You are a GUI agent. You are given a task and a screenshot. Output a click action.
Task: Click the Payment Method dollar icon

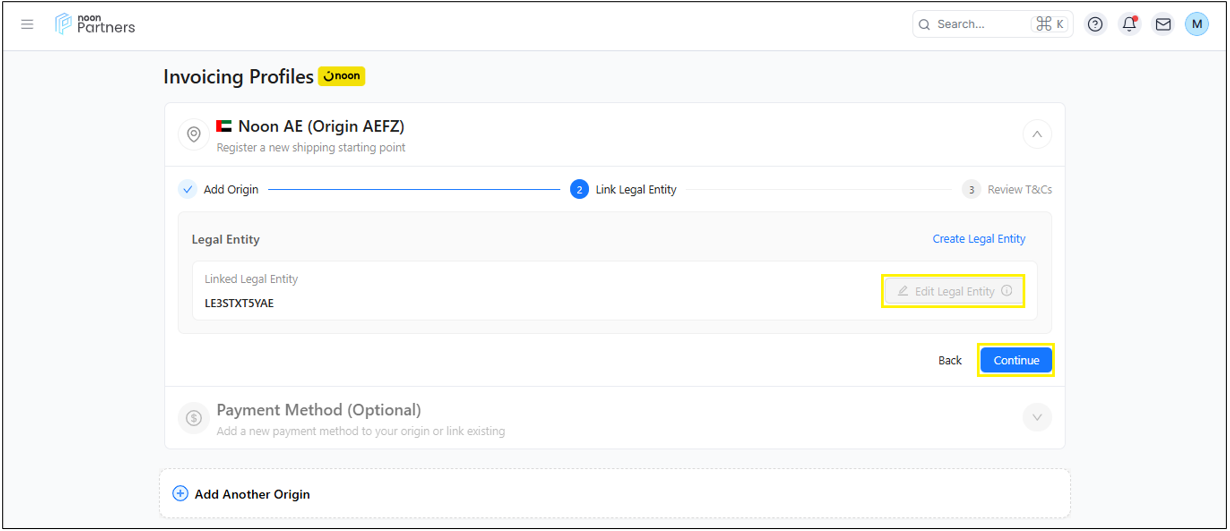click(194, 417)
